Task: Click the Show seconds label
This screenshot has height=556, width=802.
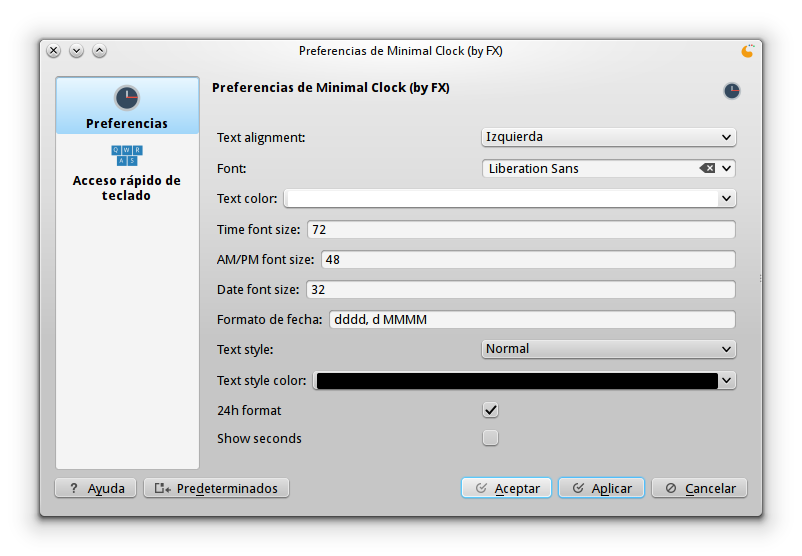Action: tap(259, 438)
